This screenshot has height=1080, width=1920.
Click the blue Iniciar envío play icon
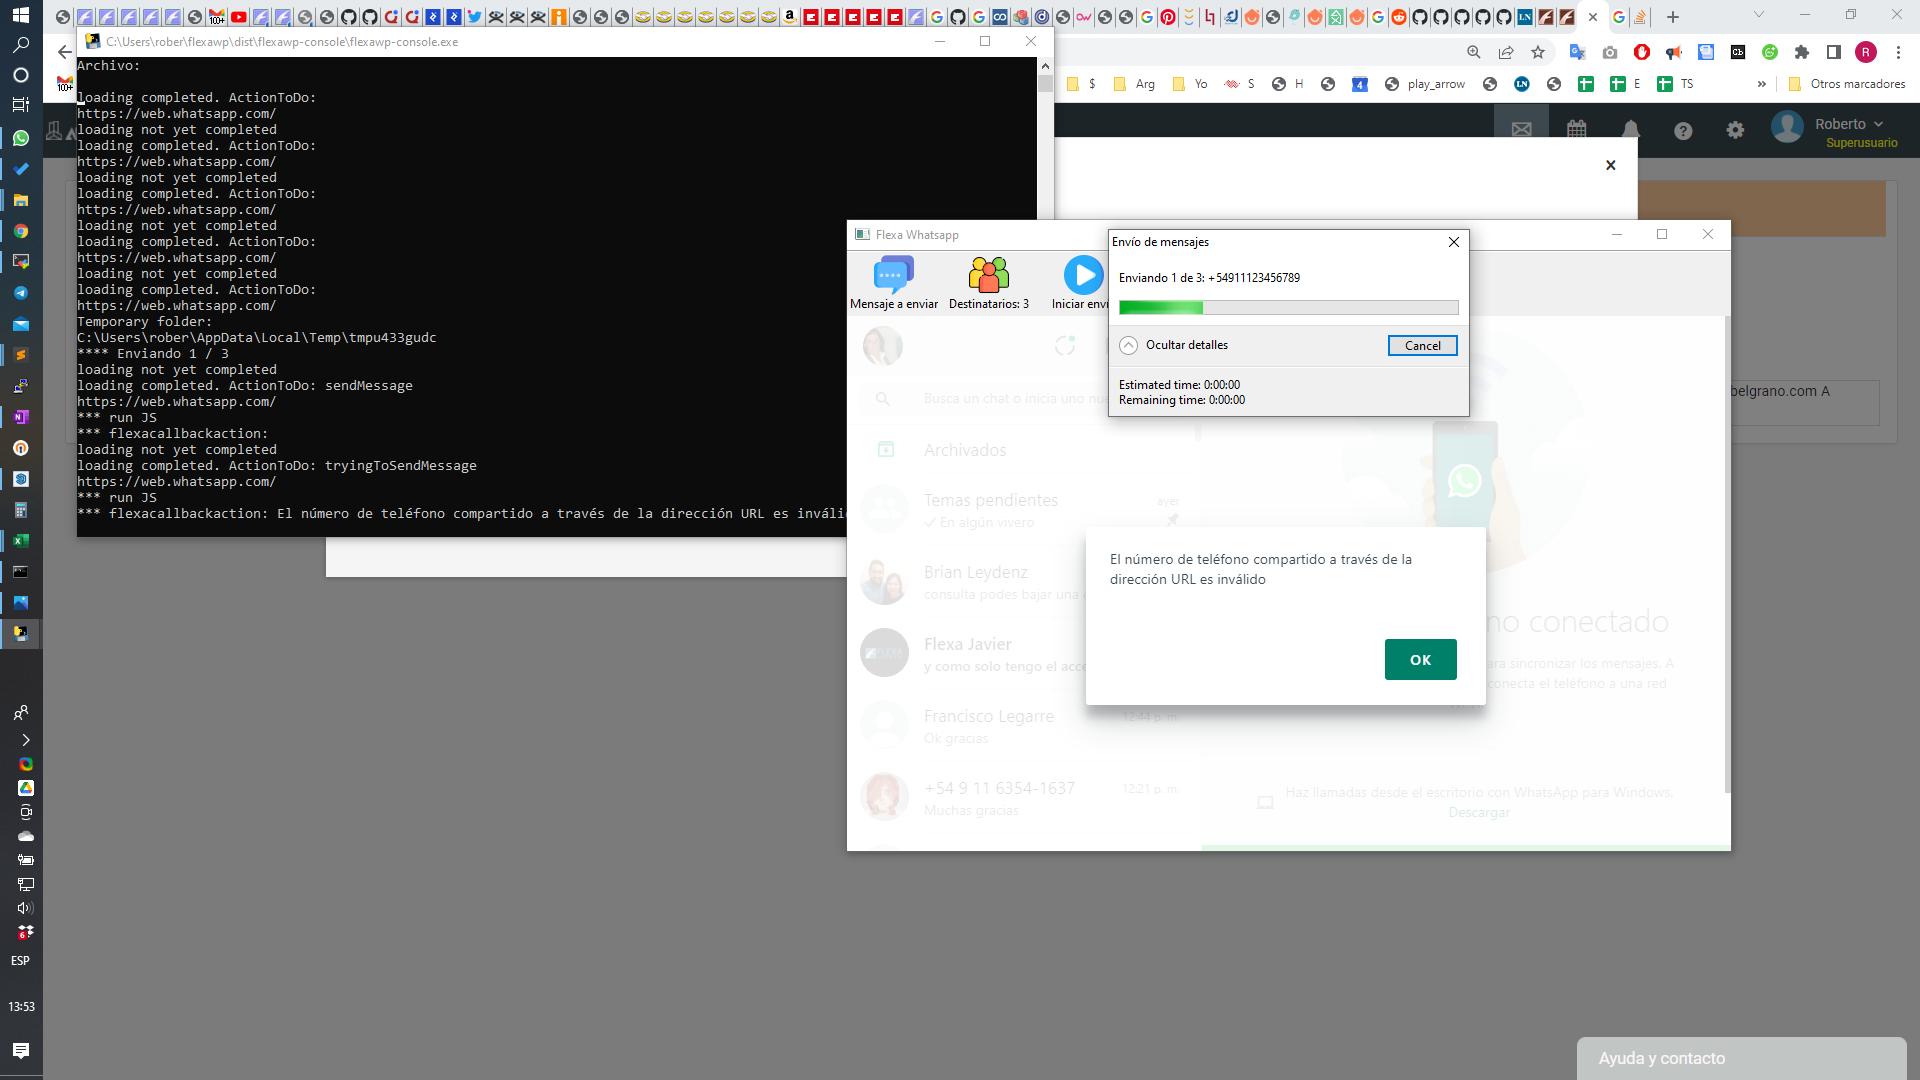coord(1083,275)
